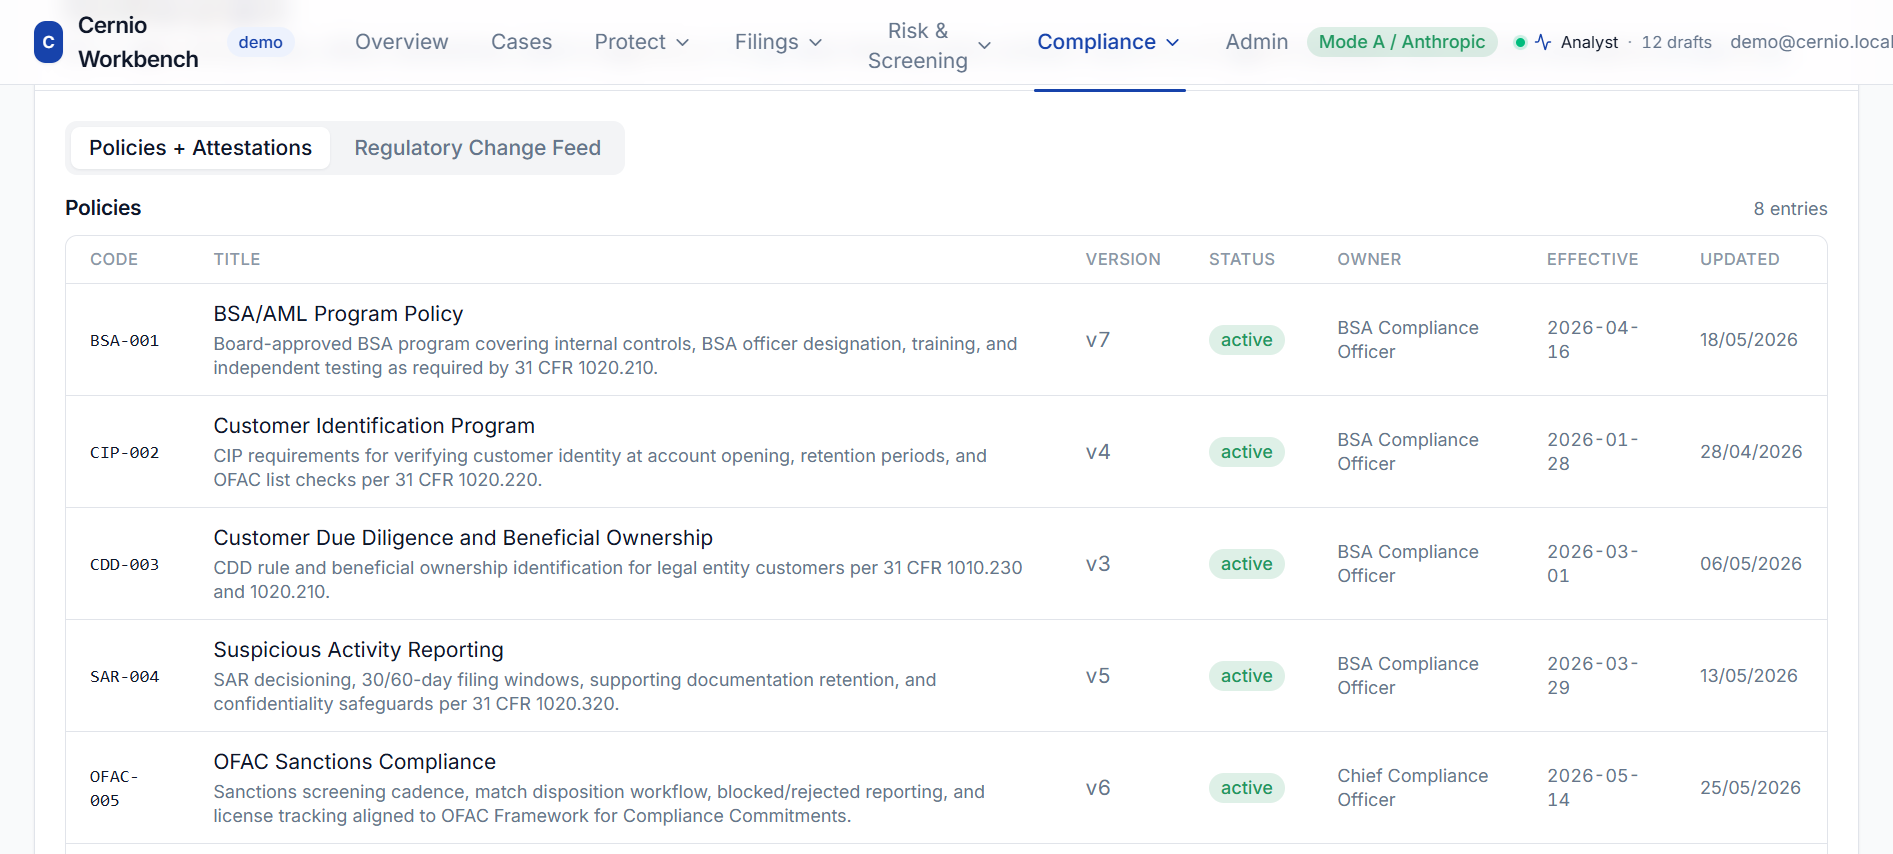Click the Cernio logo icon
Viewport: 1893px width, 854px height.
coord(48,42)
